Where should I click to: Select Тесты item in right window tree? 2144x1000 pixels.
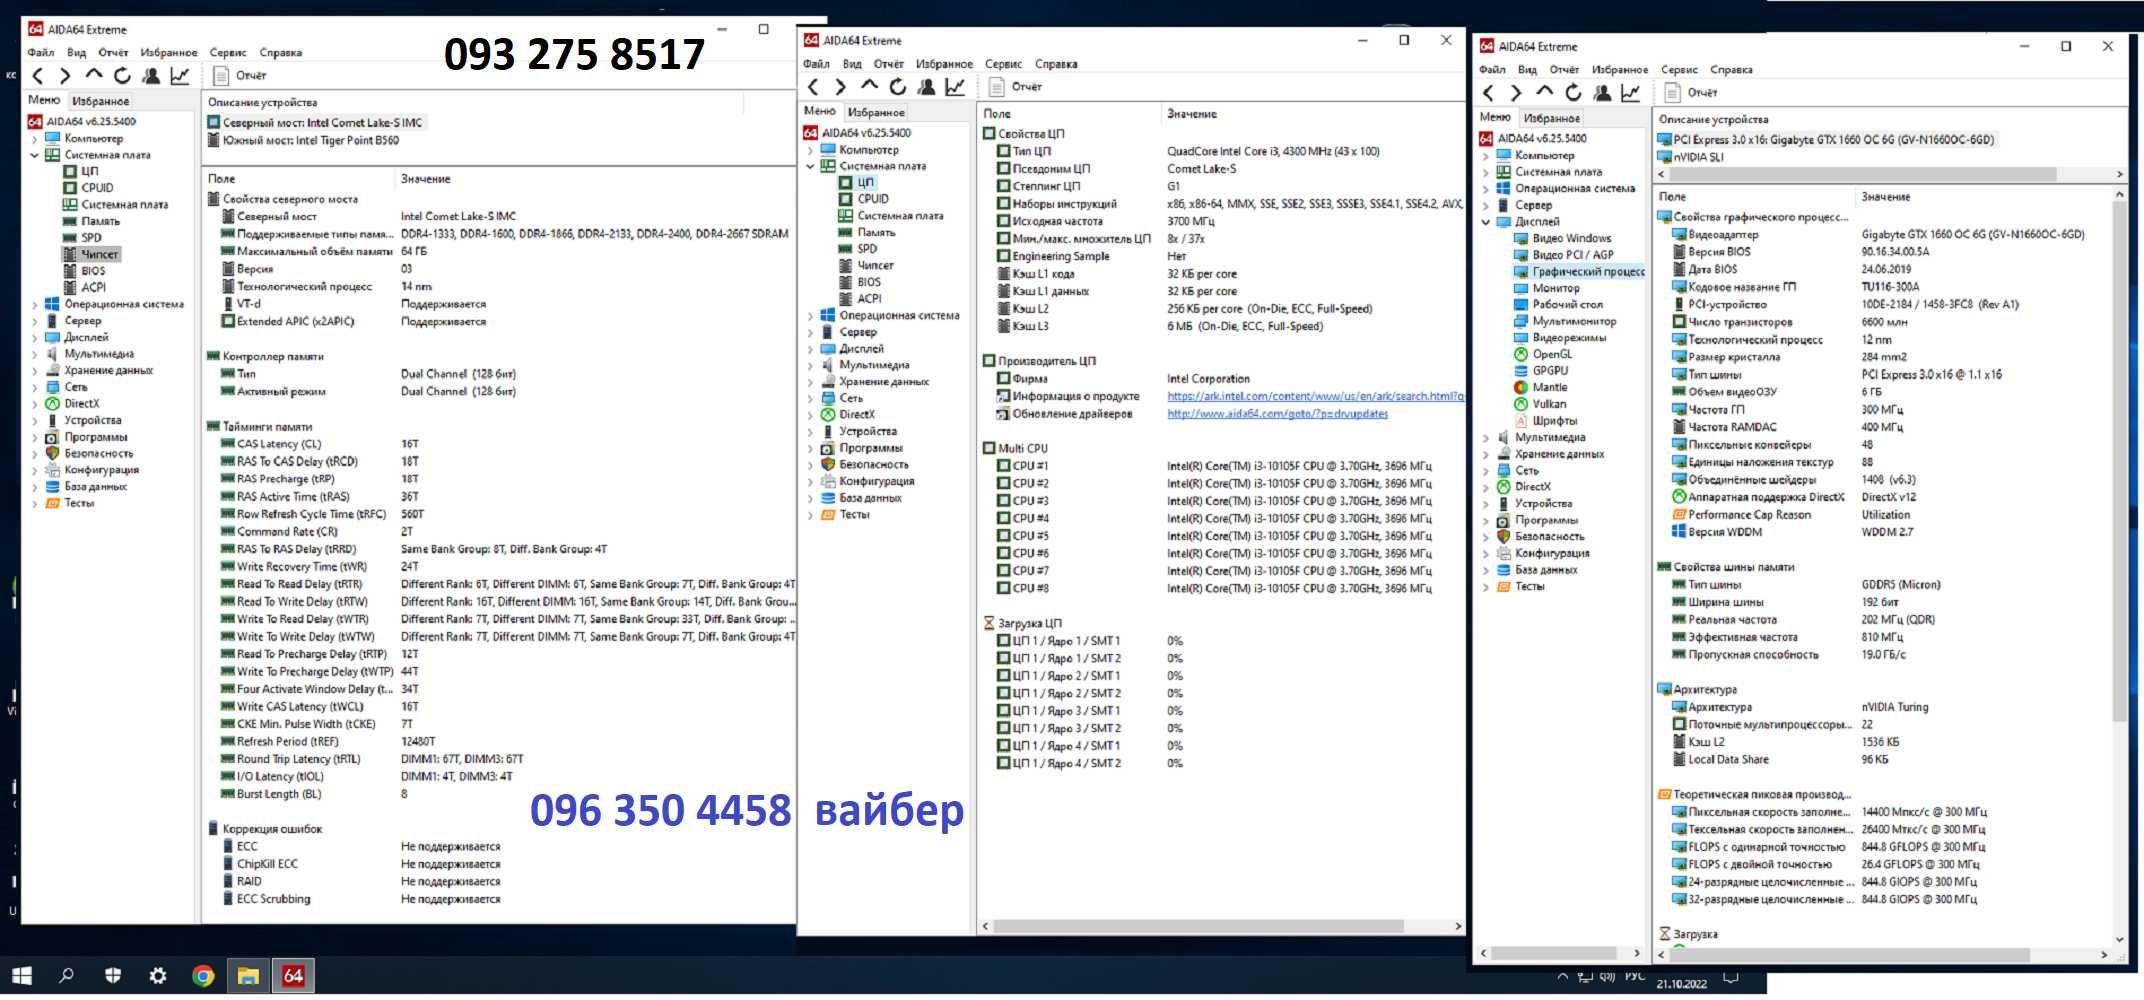tap(1529, 587)
